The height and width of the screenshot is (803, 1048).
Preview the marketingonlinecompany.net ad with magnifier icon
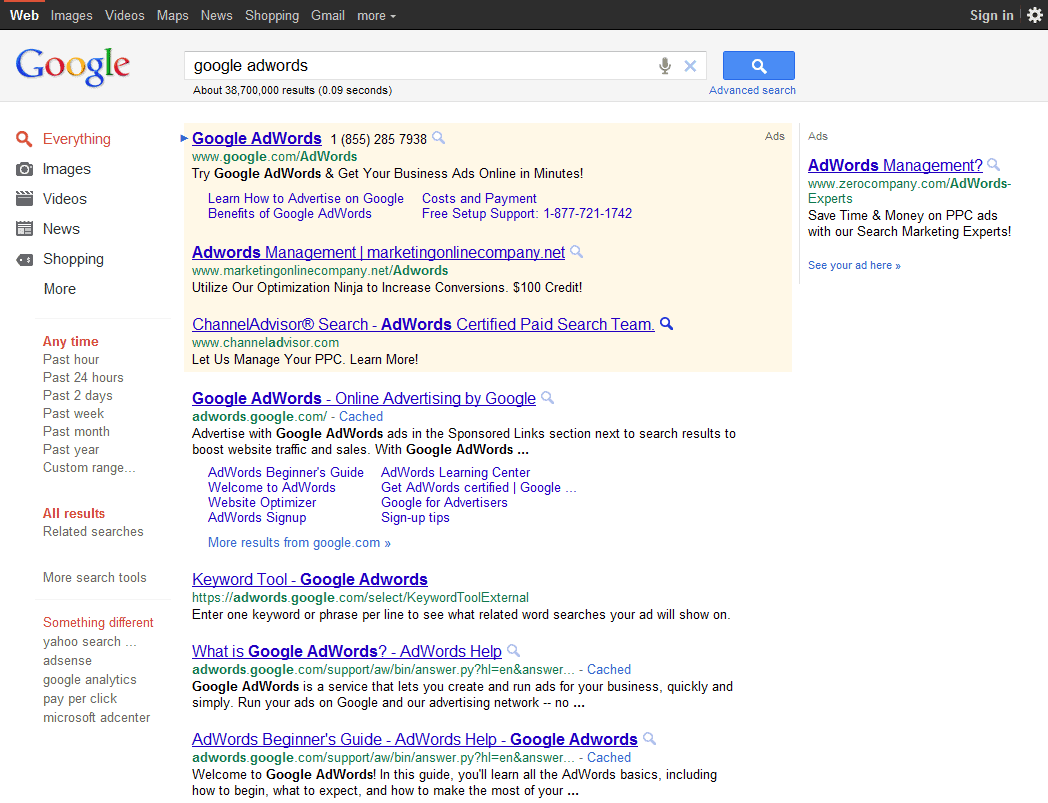[577, 252]
